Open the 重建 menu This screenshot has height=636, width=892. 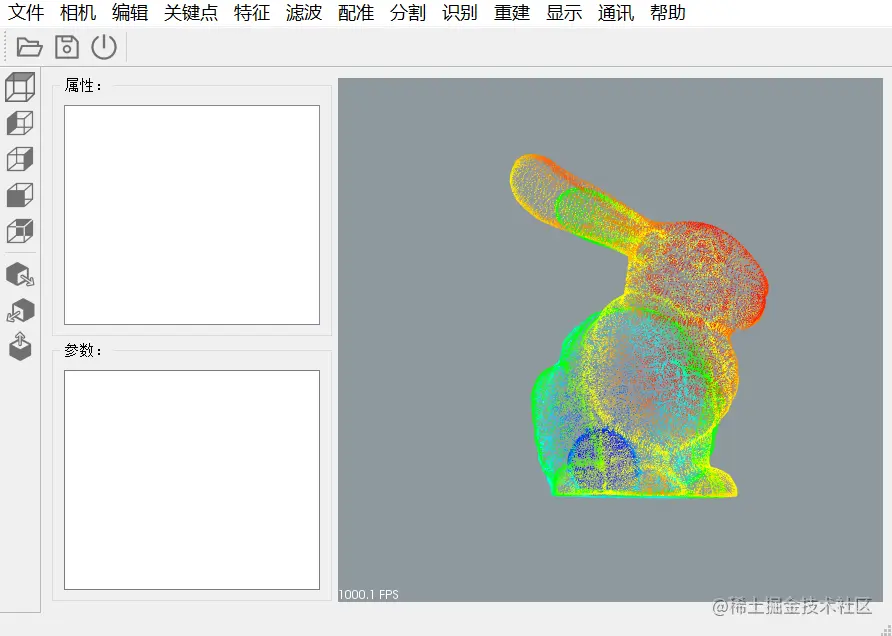[512, 13]
